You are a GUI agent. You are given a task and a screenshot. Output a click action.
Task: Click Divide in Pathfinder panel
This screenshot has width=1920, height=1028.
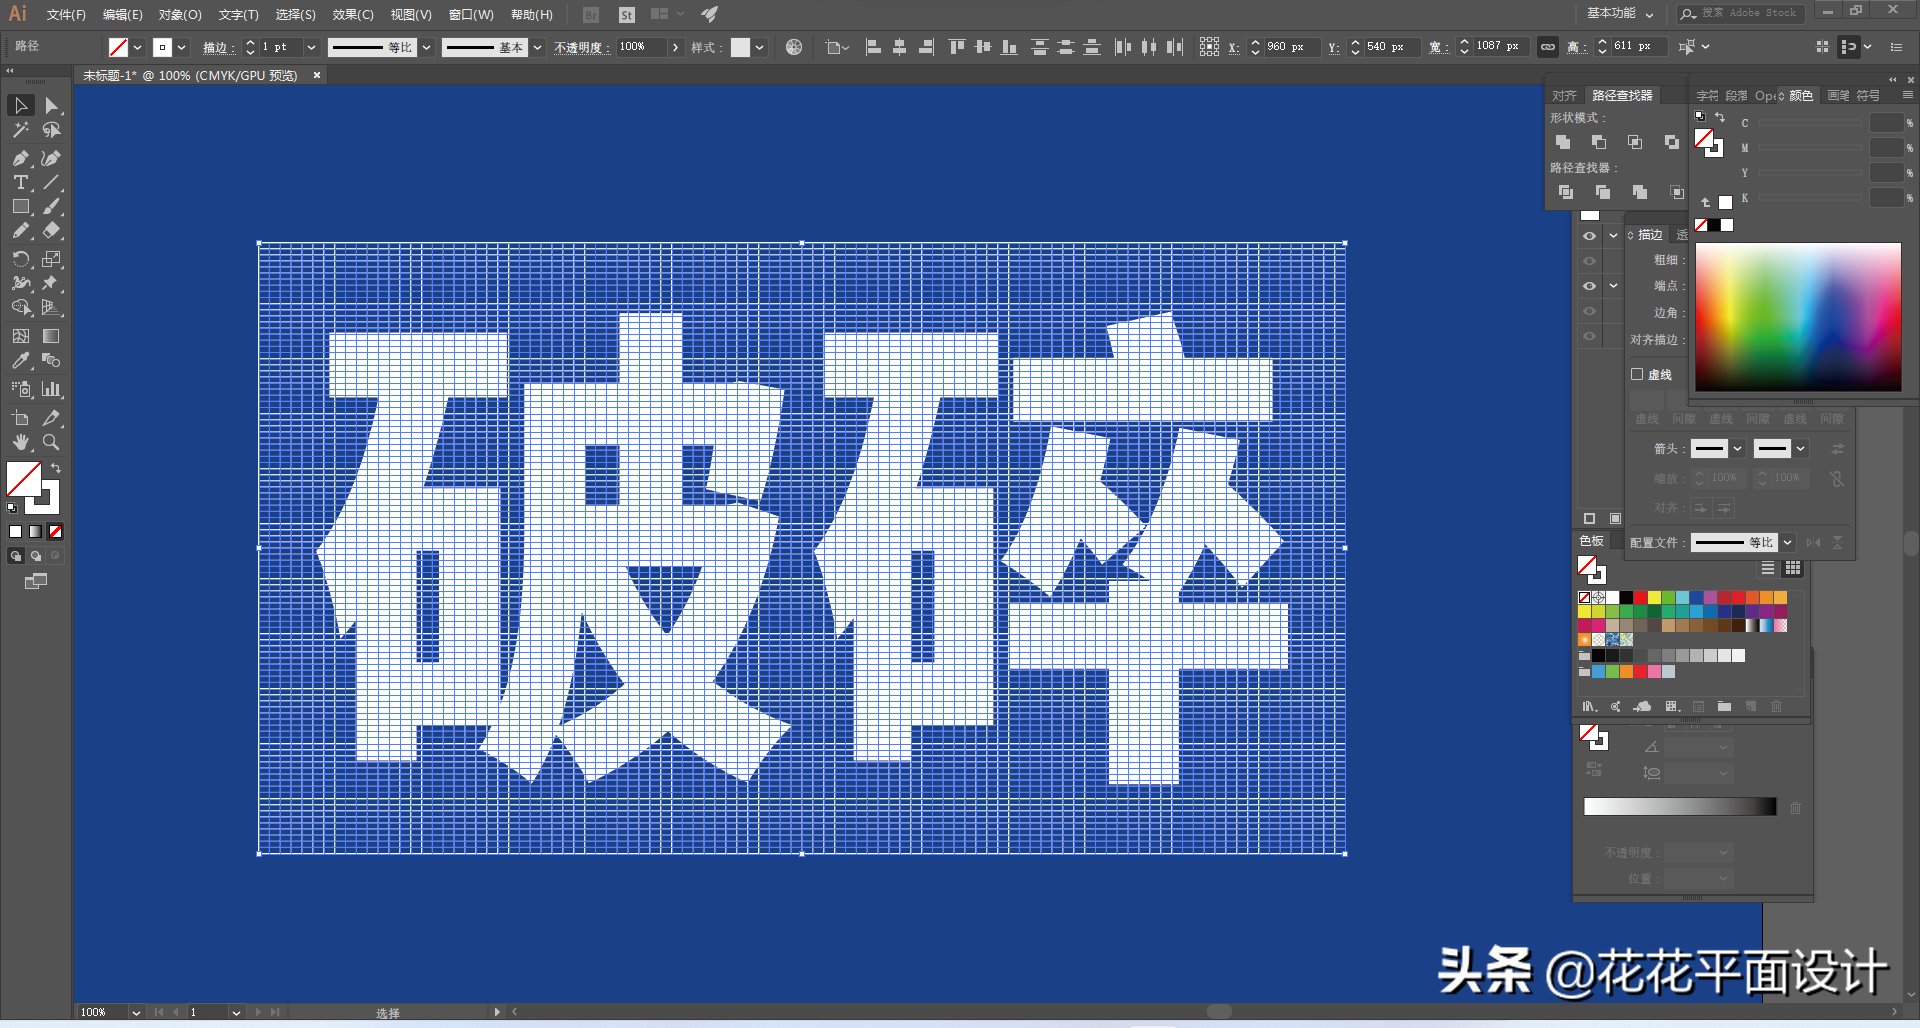coord(1566,192)
